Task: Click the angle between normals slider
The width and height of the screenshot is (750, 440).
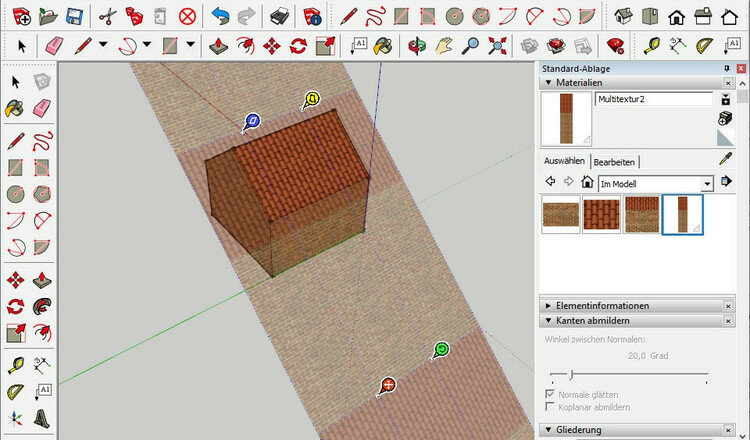Action: (x=571, y=376)
